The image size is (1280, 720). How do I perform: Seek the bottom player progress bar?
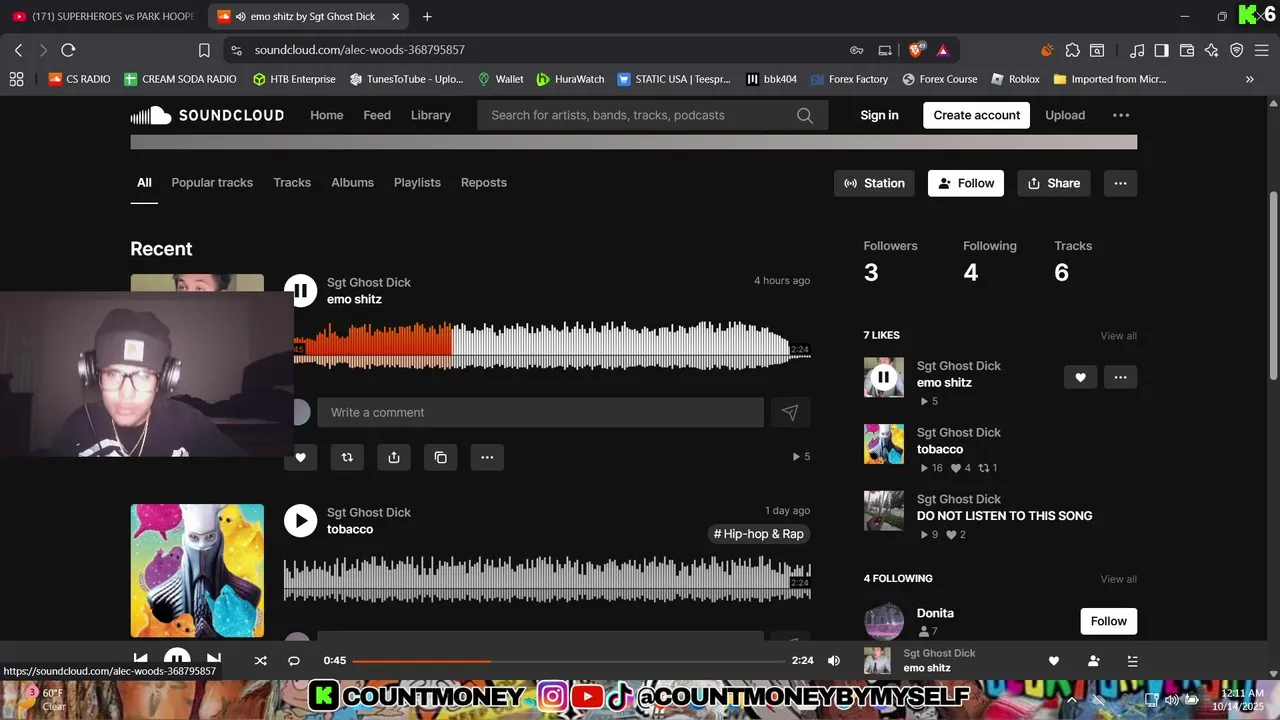tap(569, 661)
